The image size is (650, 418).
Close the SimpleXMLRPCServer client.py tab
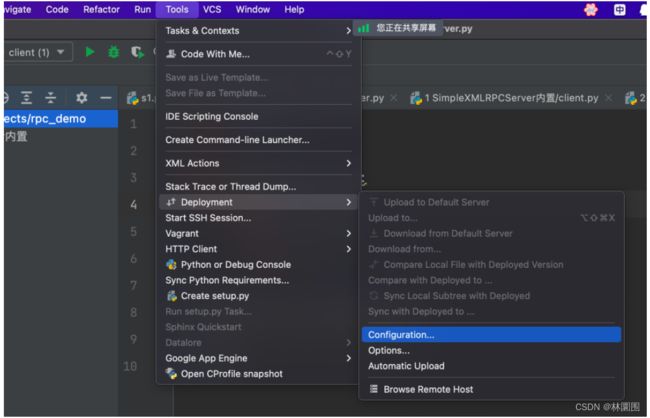[608, 98]
